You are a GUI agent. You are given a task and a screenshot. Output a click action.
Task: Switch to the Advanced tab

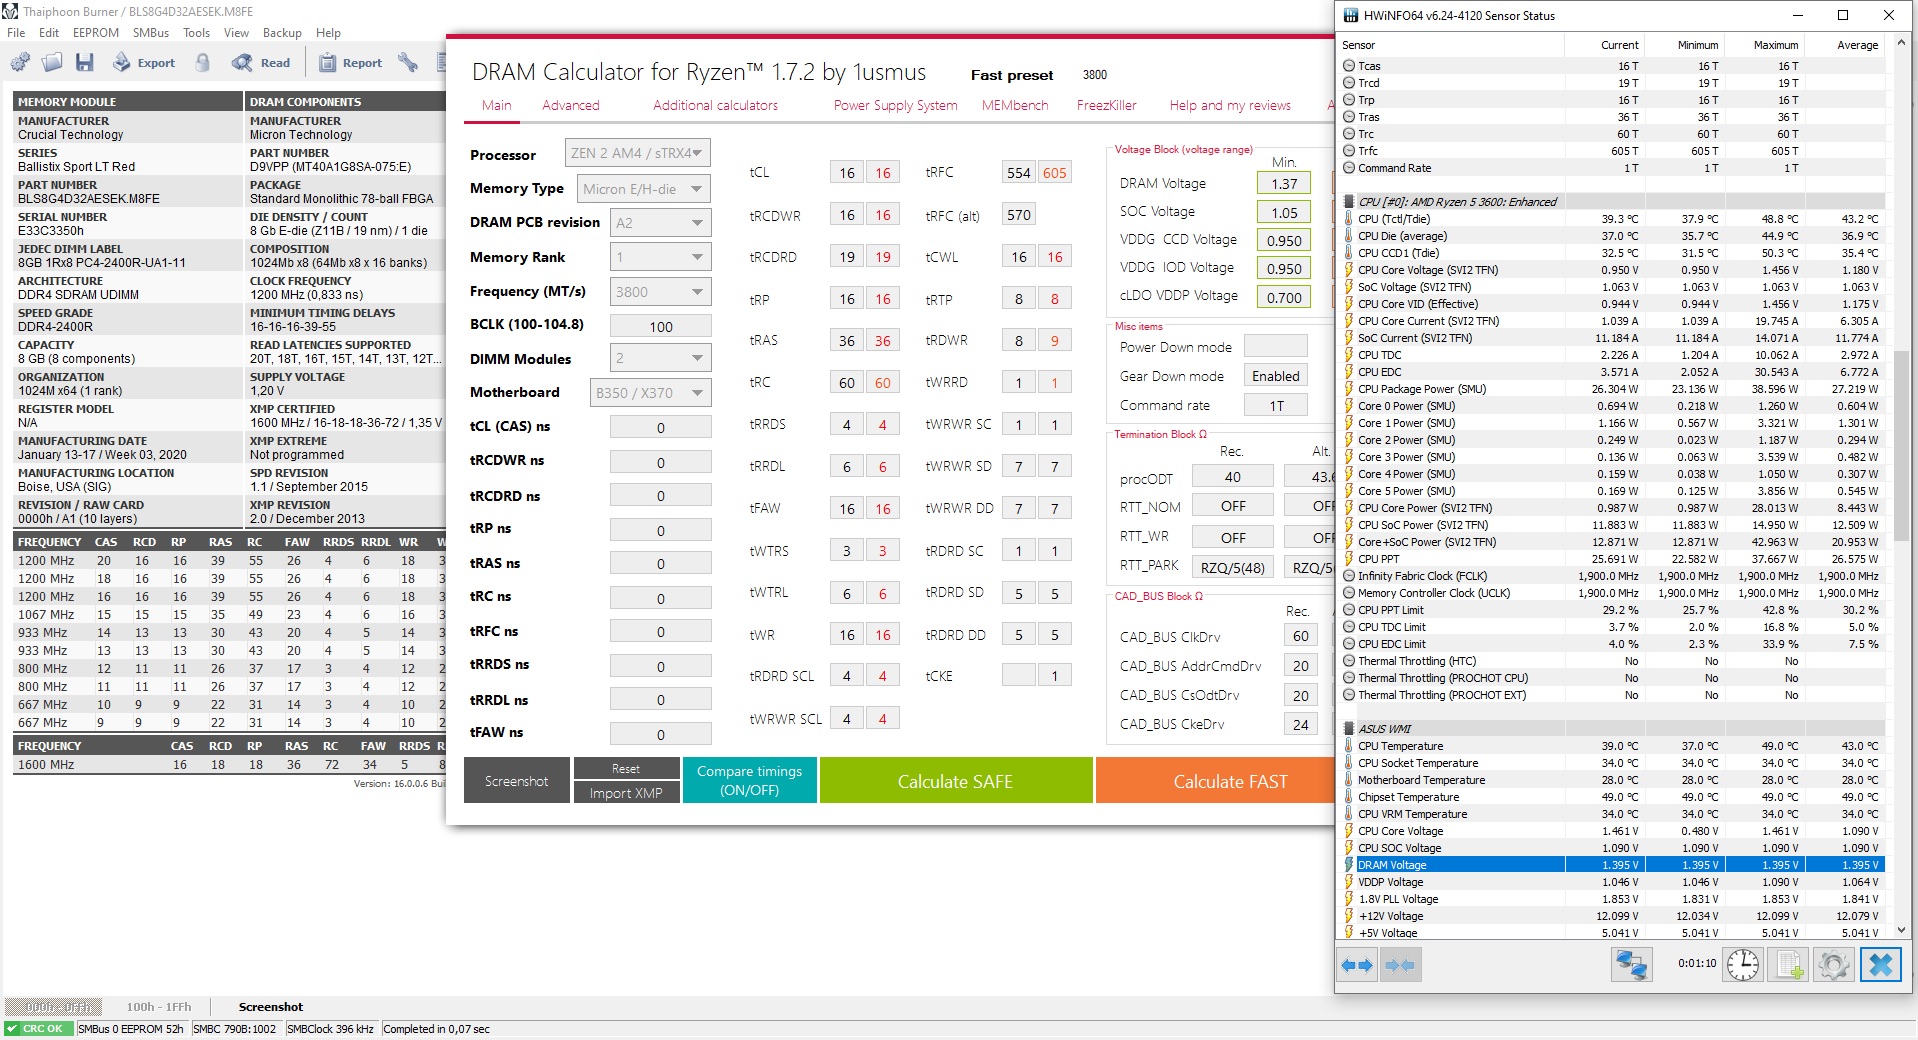tap(571, 105)
